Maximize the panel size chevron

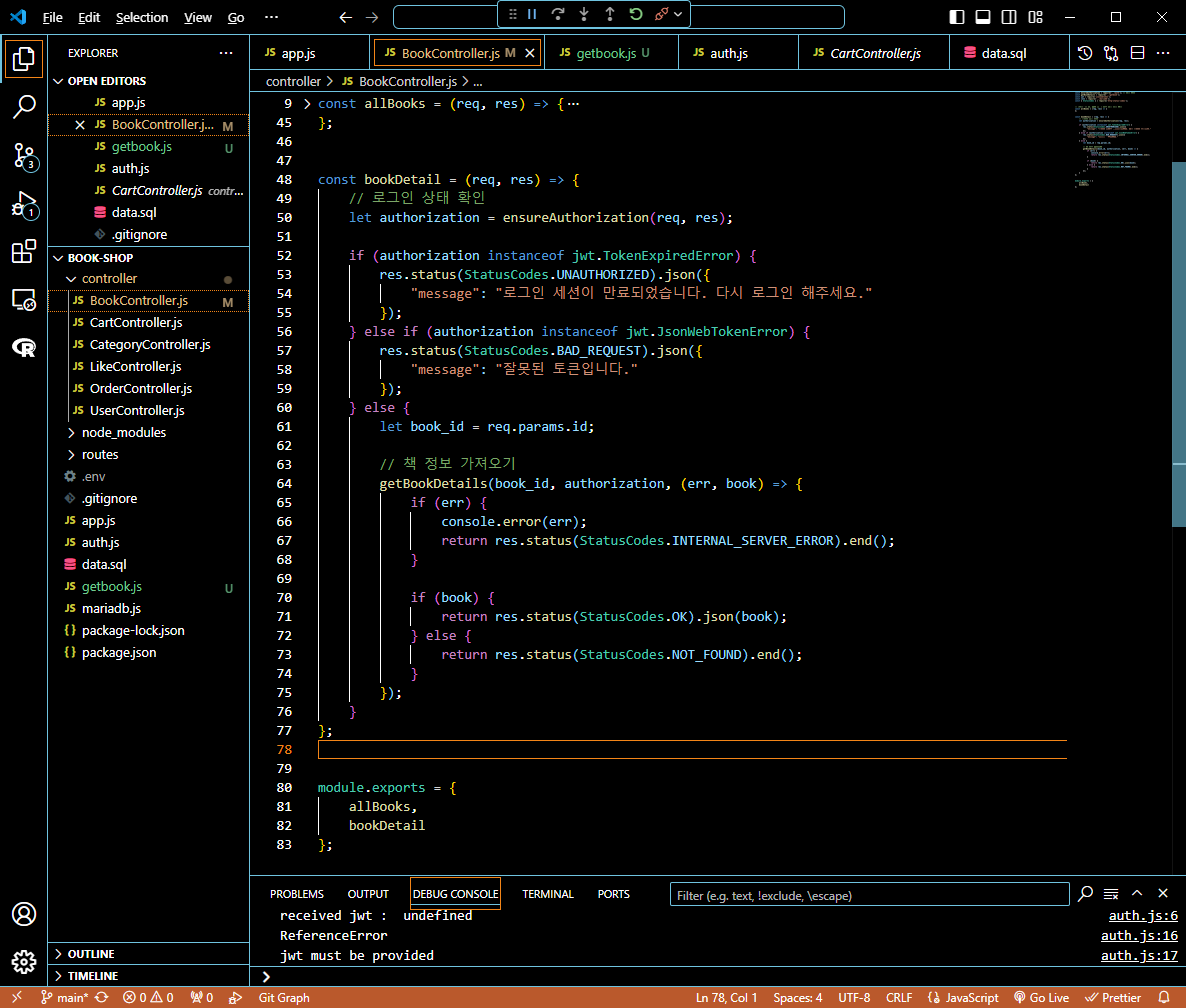[x=1137, y=894]
